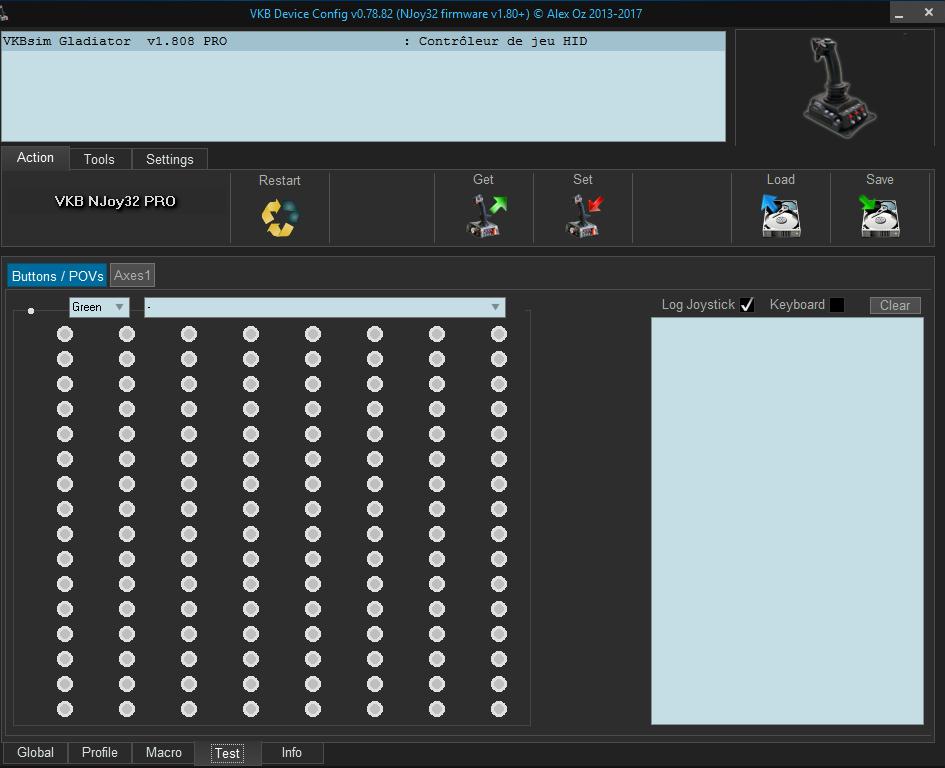Click the Save hard drive icon

(x=879, y=215)
